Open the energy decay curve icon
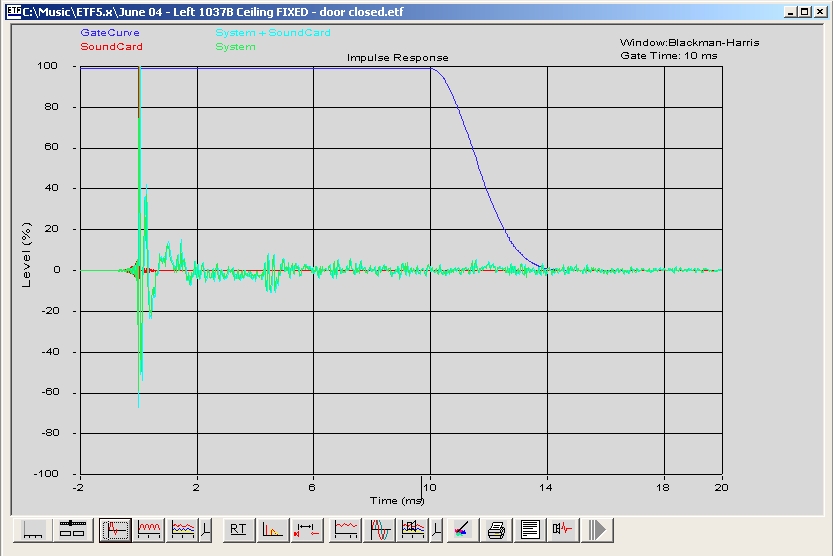This screenshot has height=556, width=833. tap(272, 529)
